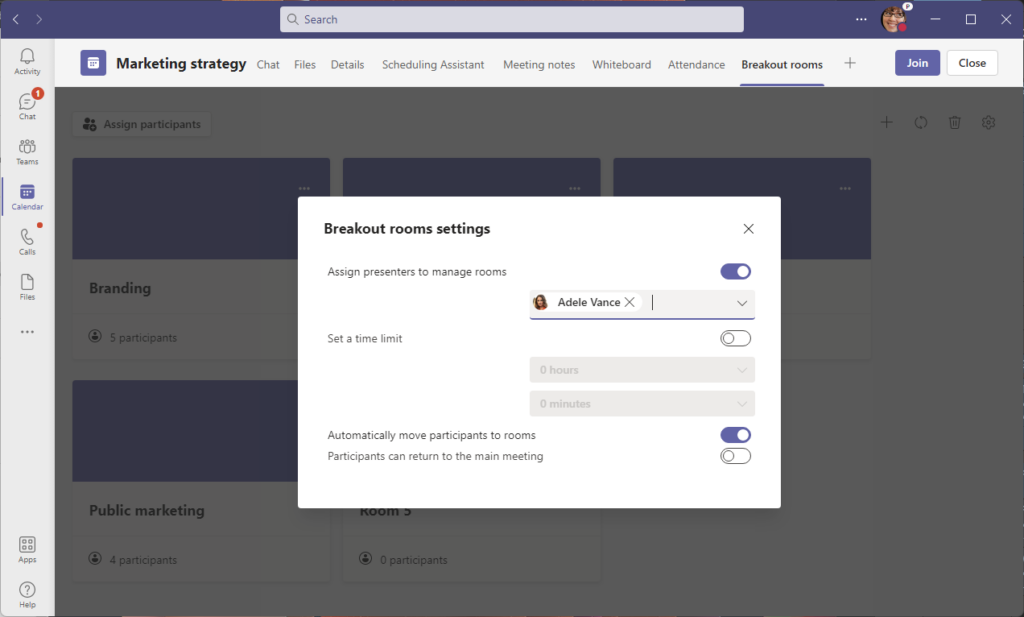Delete rooms with the trash icon
Screen dimensions: 1024x617
(955, 122)
